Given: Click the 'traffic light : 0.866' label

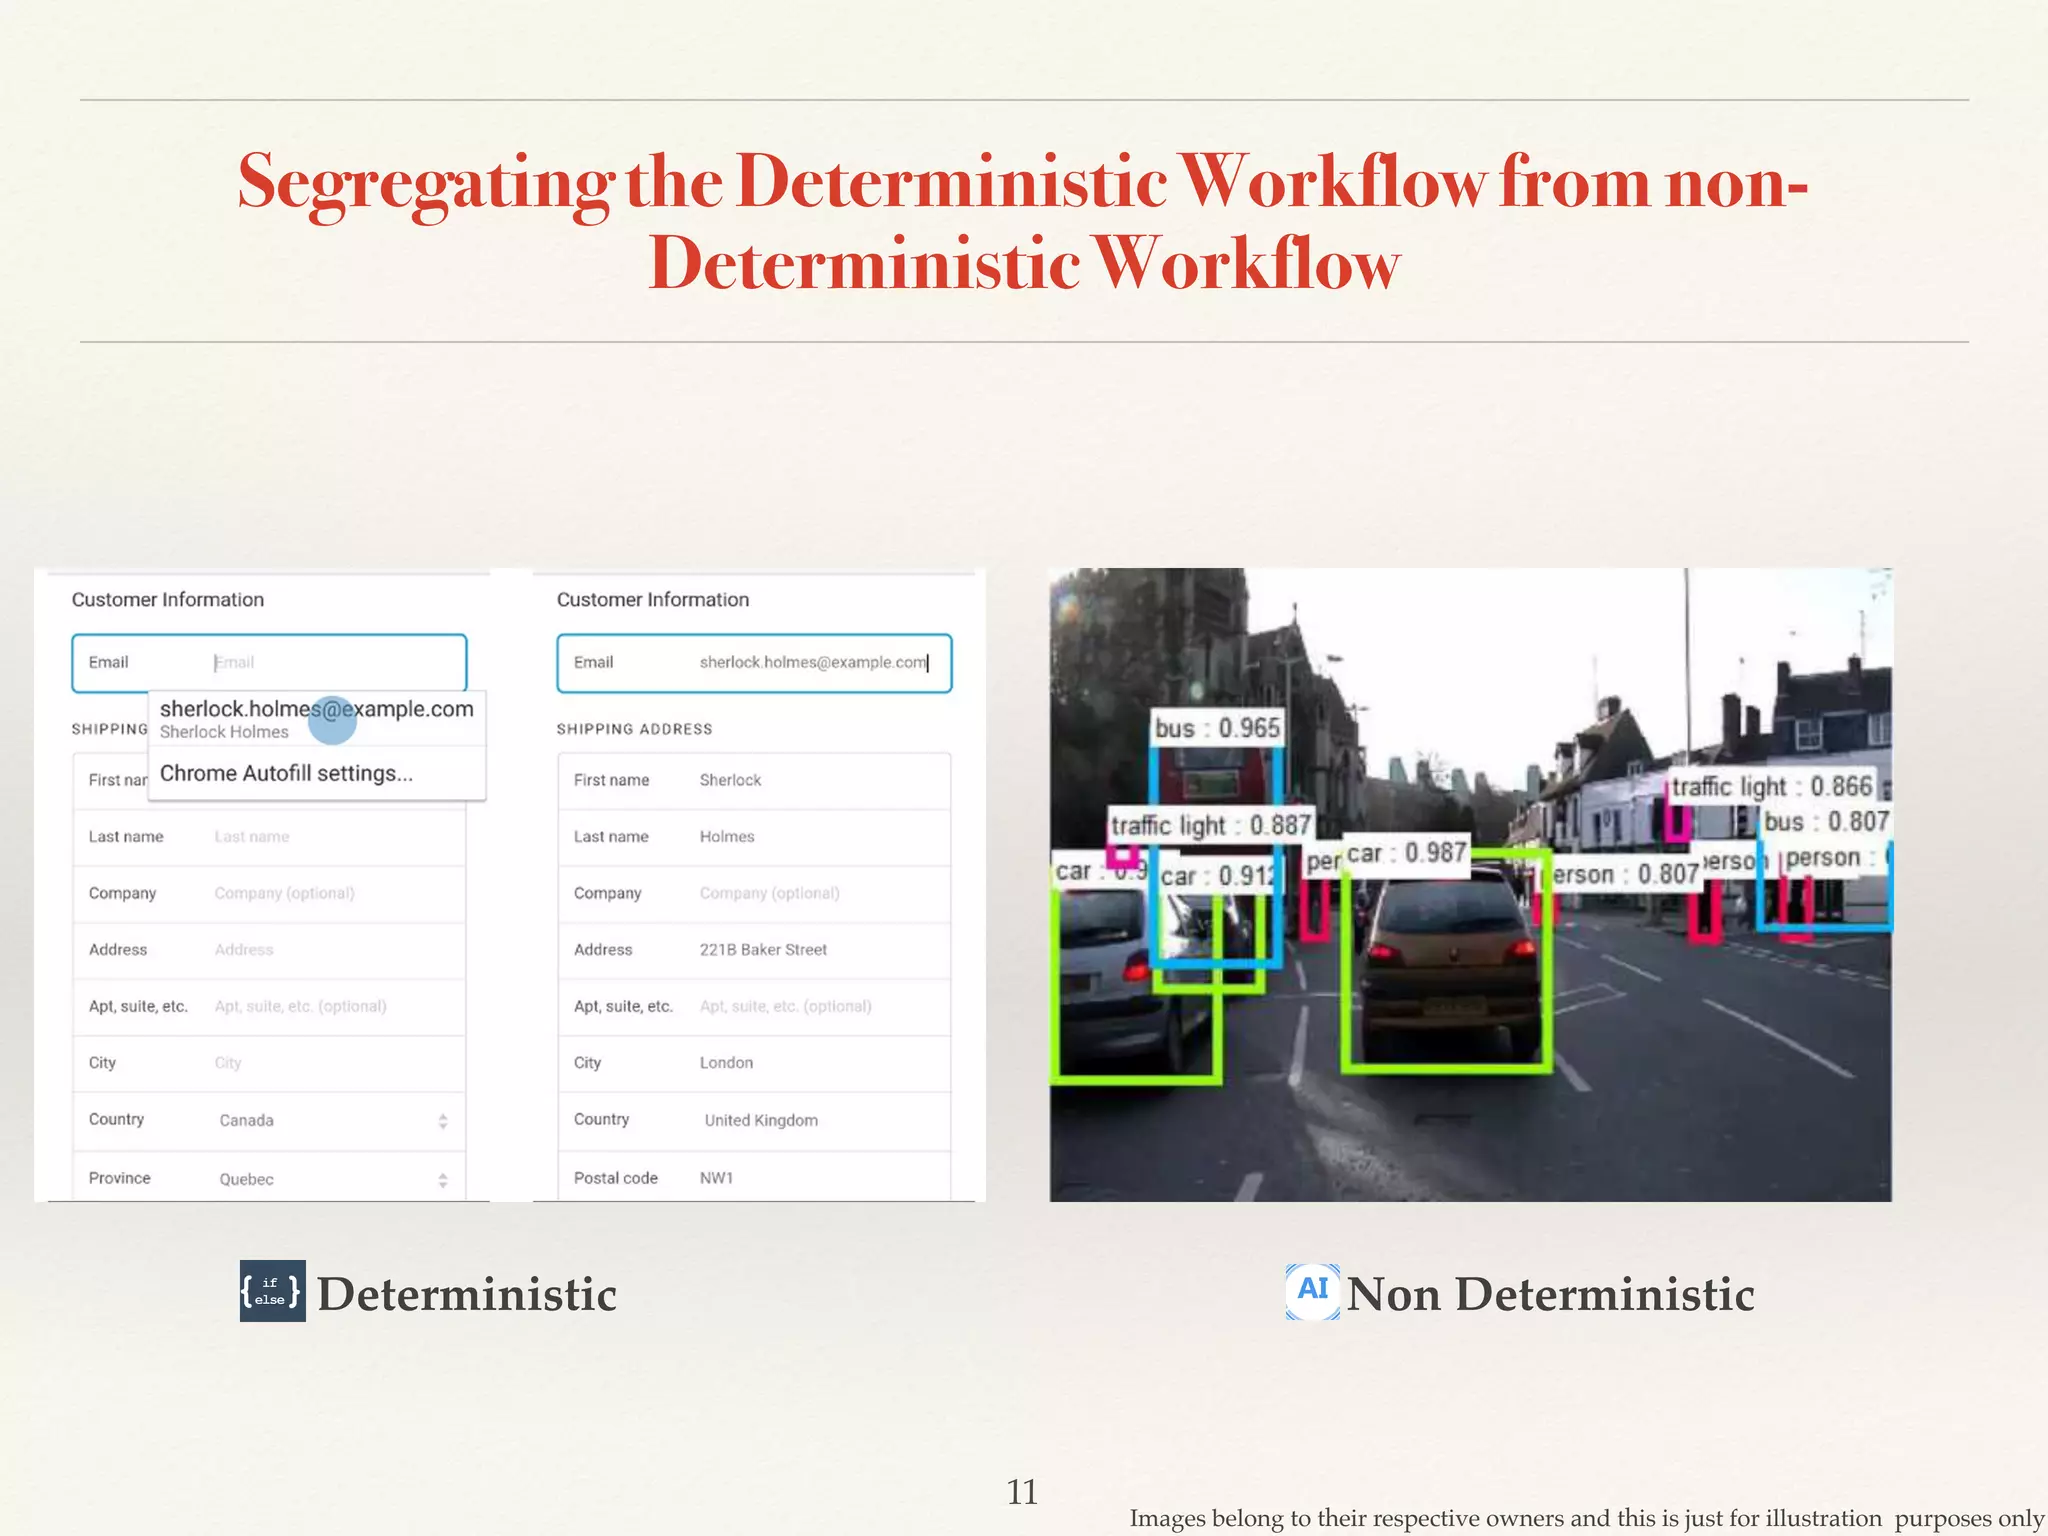Looking at the screenshot, I should pyautogui.click(x=1771, y=787).
